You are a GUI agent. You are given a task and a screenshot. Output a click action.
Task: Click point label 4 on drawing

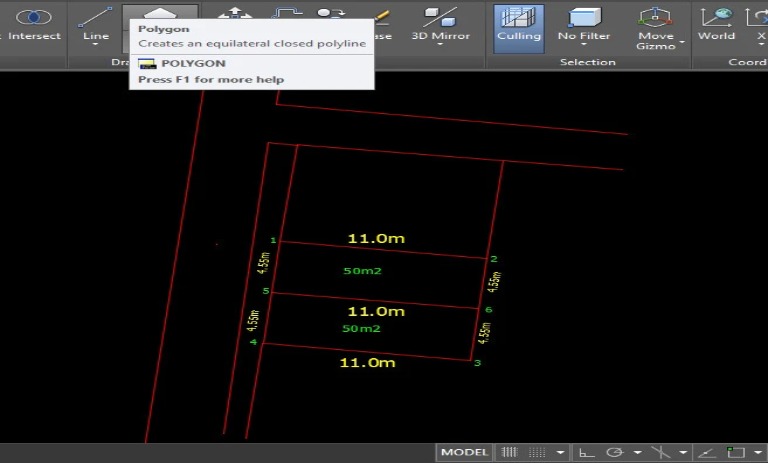pos(253,342)
